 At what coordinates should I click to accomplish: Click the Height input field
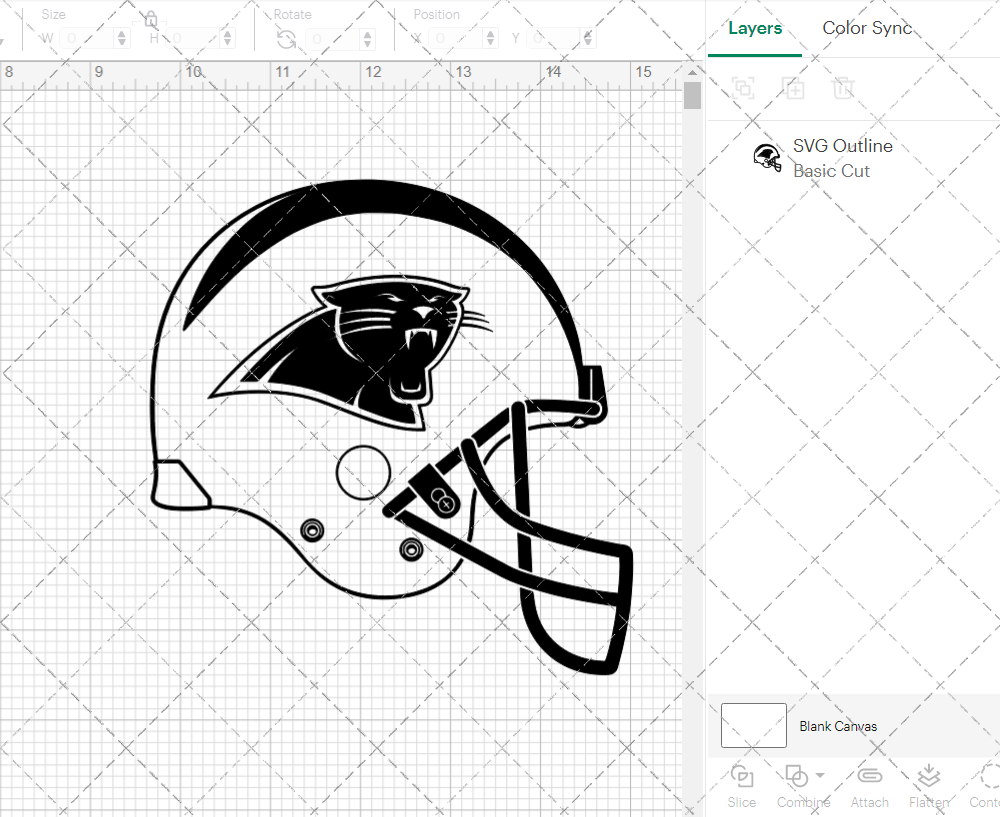194,38
